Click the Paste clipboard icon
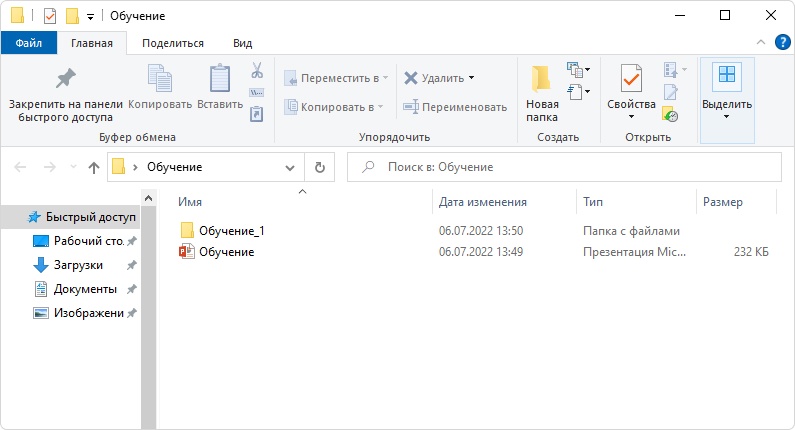This screenshot has width=795, height=430. click(x=220, y=78)
